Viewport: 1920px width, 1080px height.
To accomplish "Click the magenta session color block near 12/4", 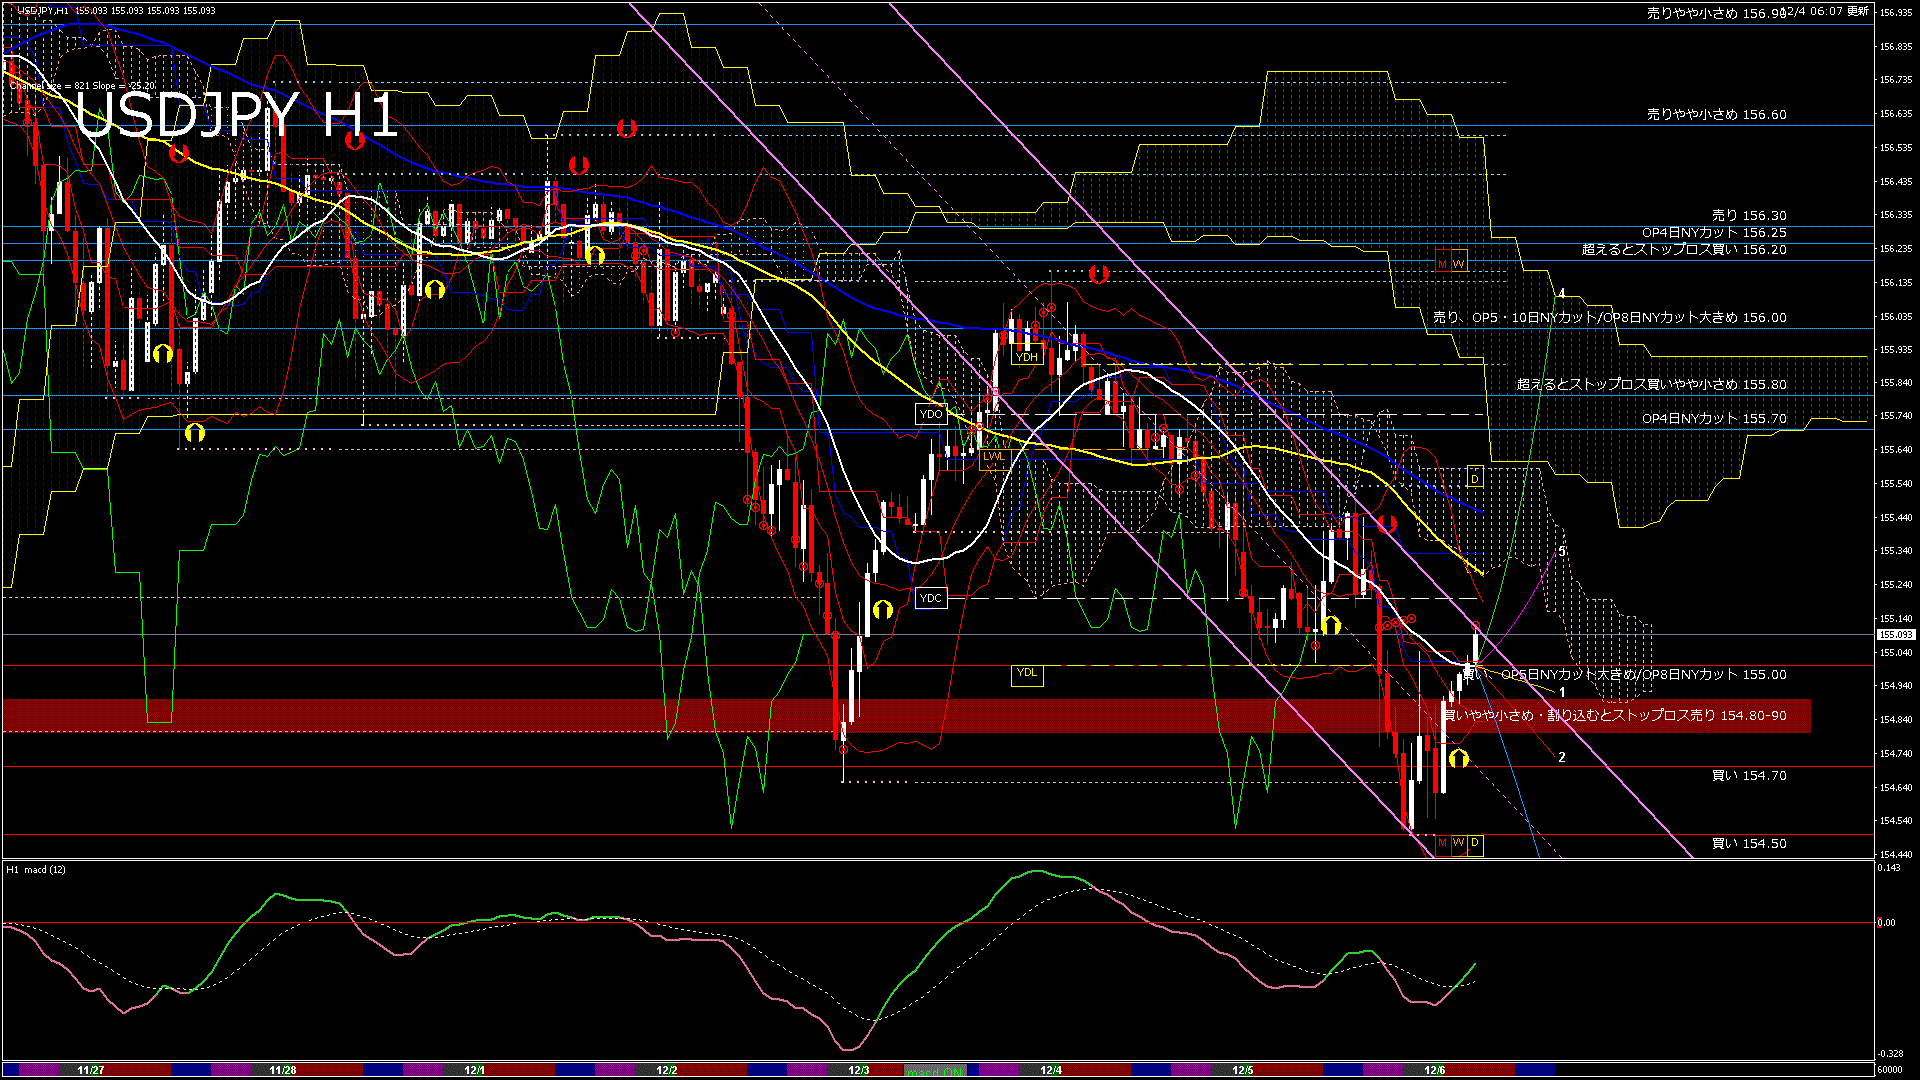I will [x=998, y=1069].
